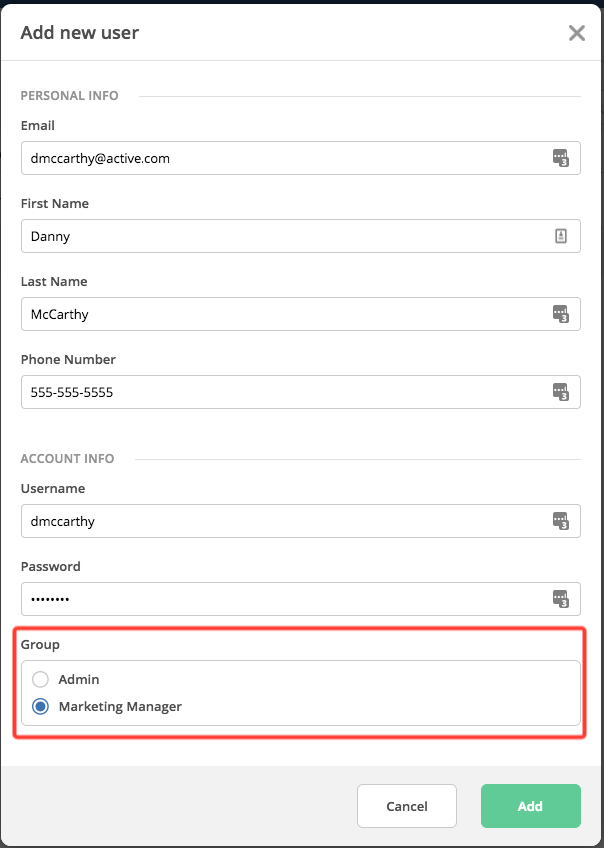Click password manager icon in Username field

click(x=561, y=521)
